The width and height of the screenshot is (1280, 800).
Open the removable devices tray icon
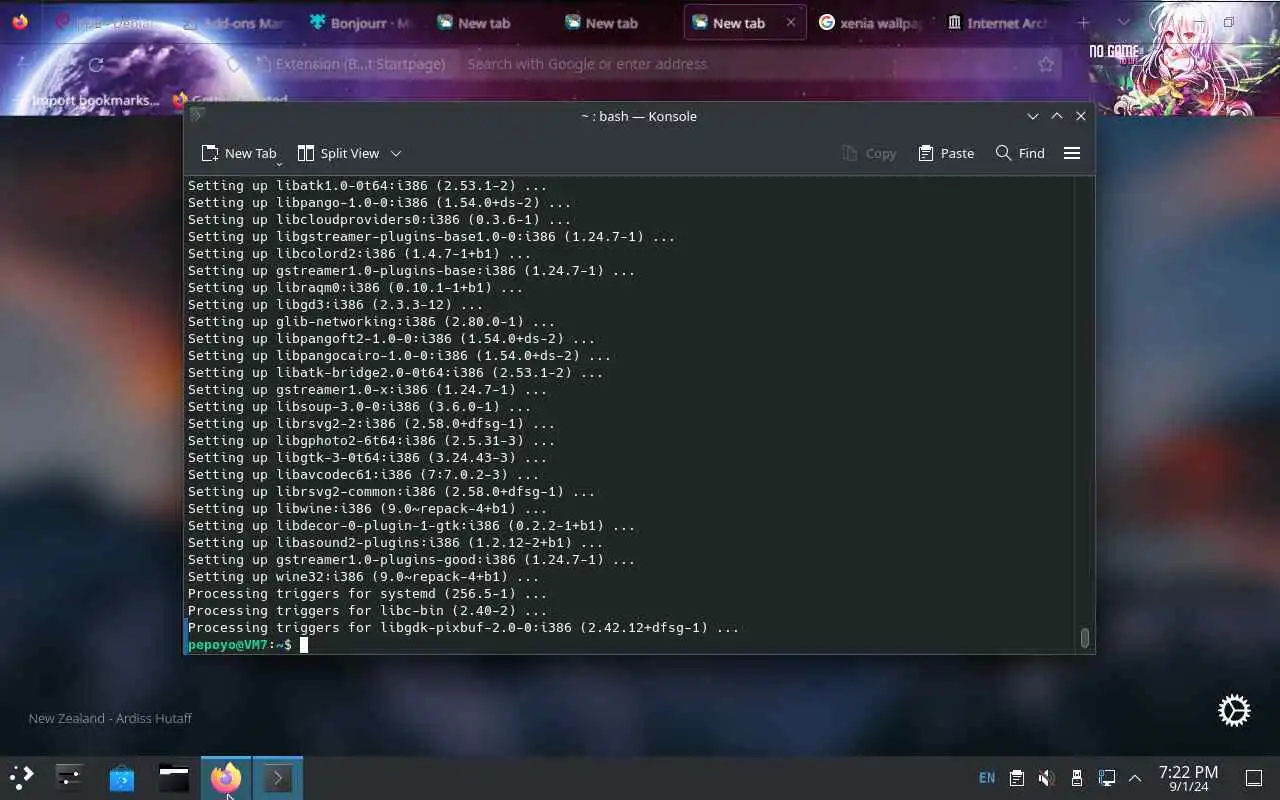tap(1076, 778)
